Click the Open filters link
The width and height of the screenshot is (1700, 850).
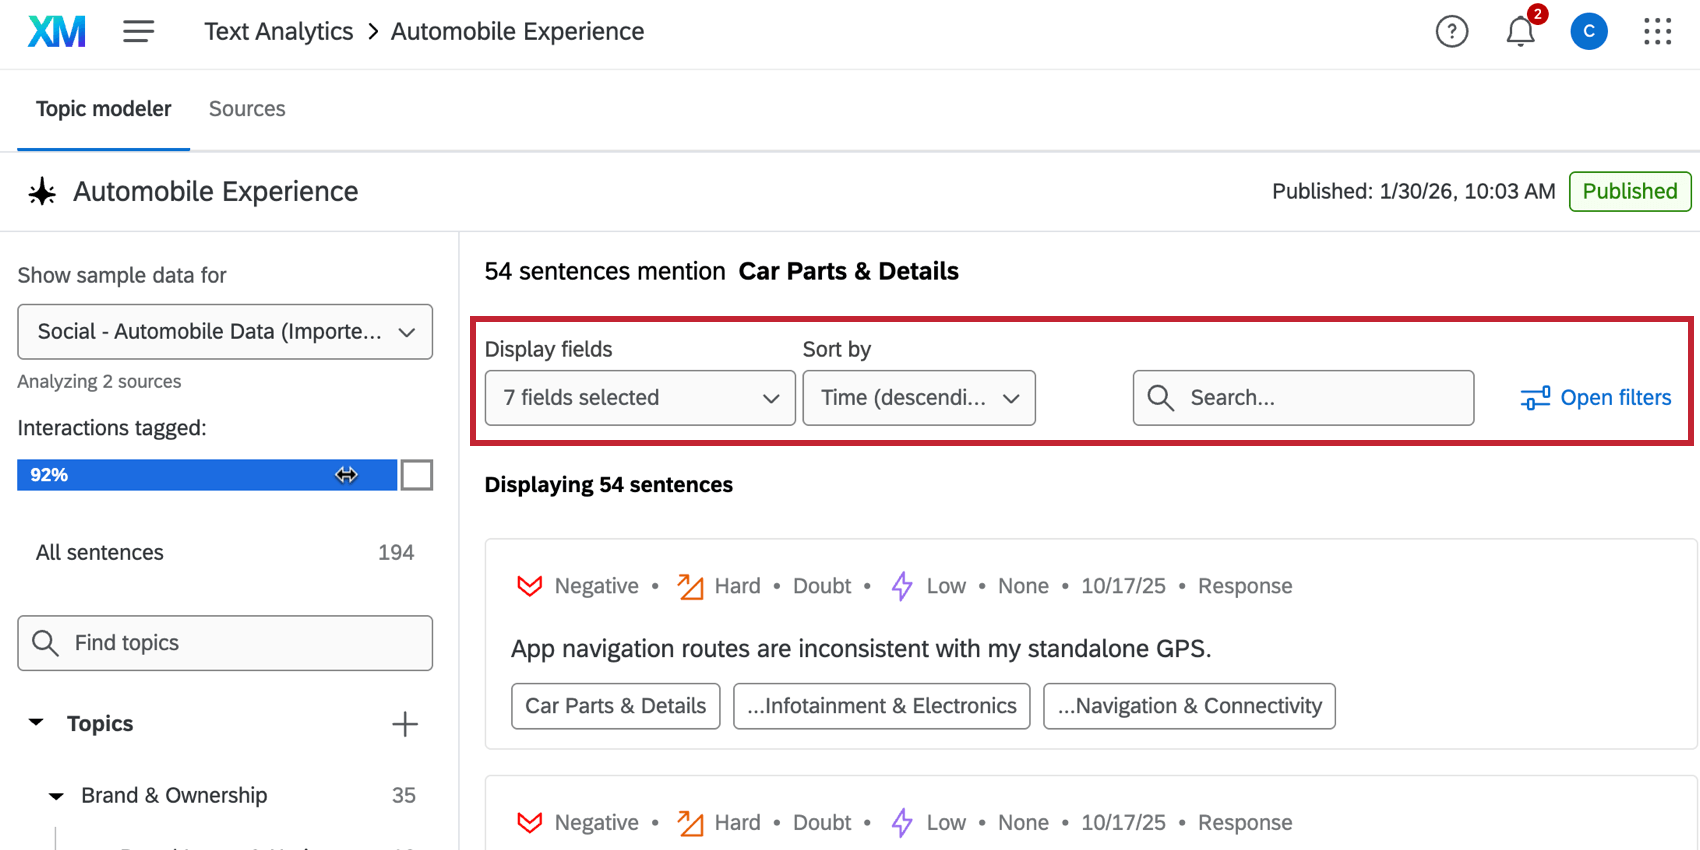(x=1596, y=398)
